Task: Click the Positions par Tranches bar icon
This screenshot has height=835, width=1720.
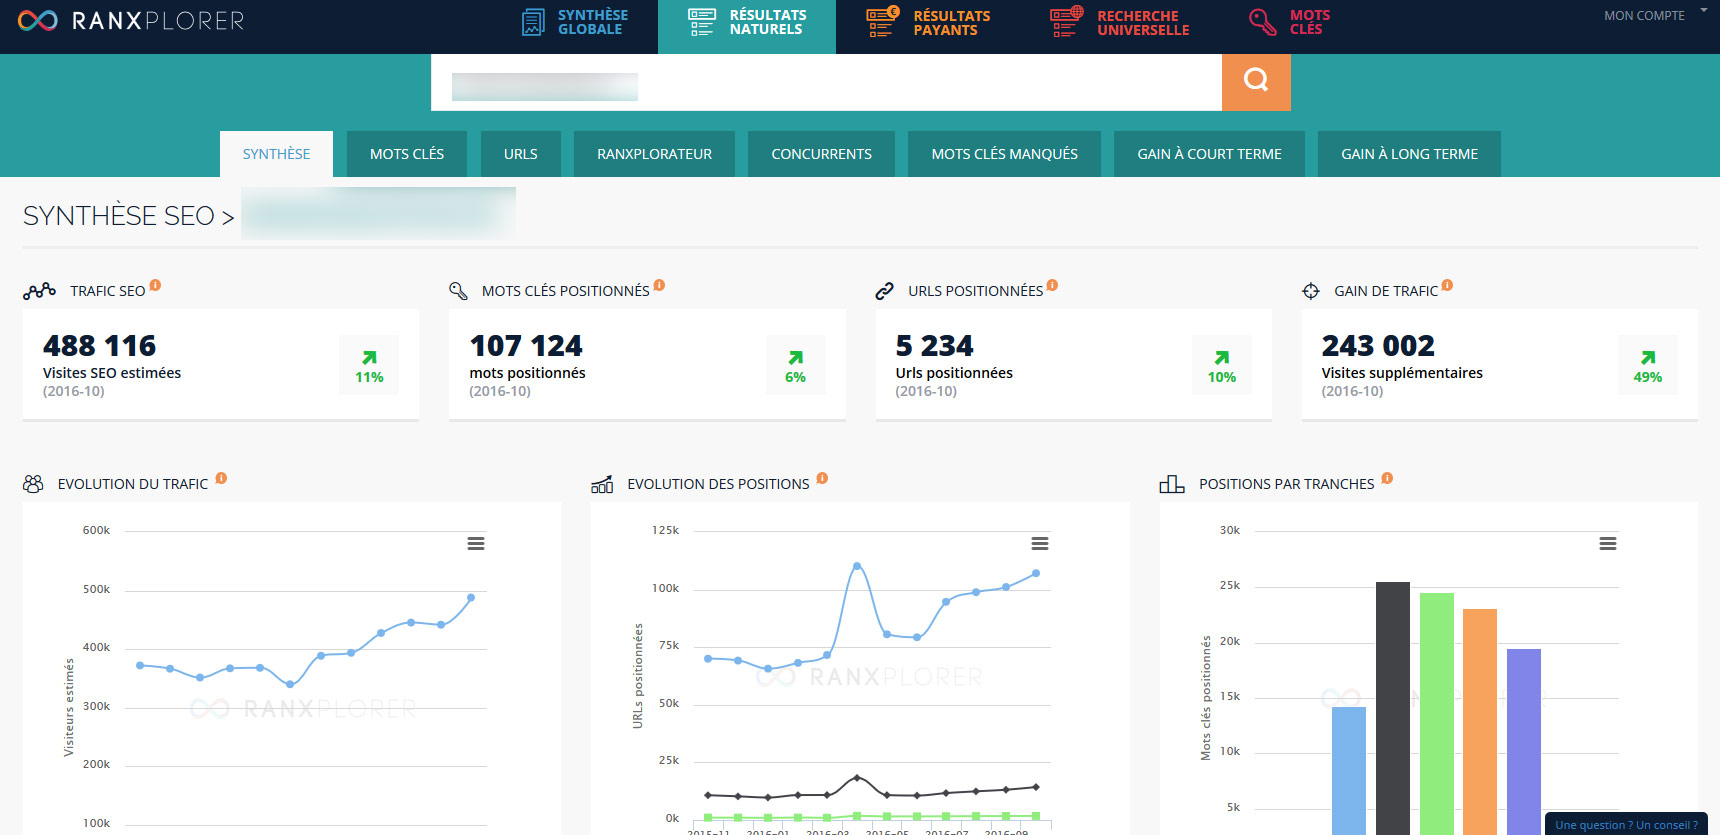Action: pyautogui.click(x=1171, y=484)
